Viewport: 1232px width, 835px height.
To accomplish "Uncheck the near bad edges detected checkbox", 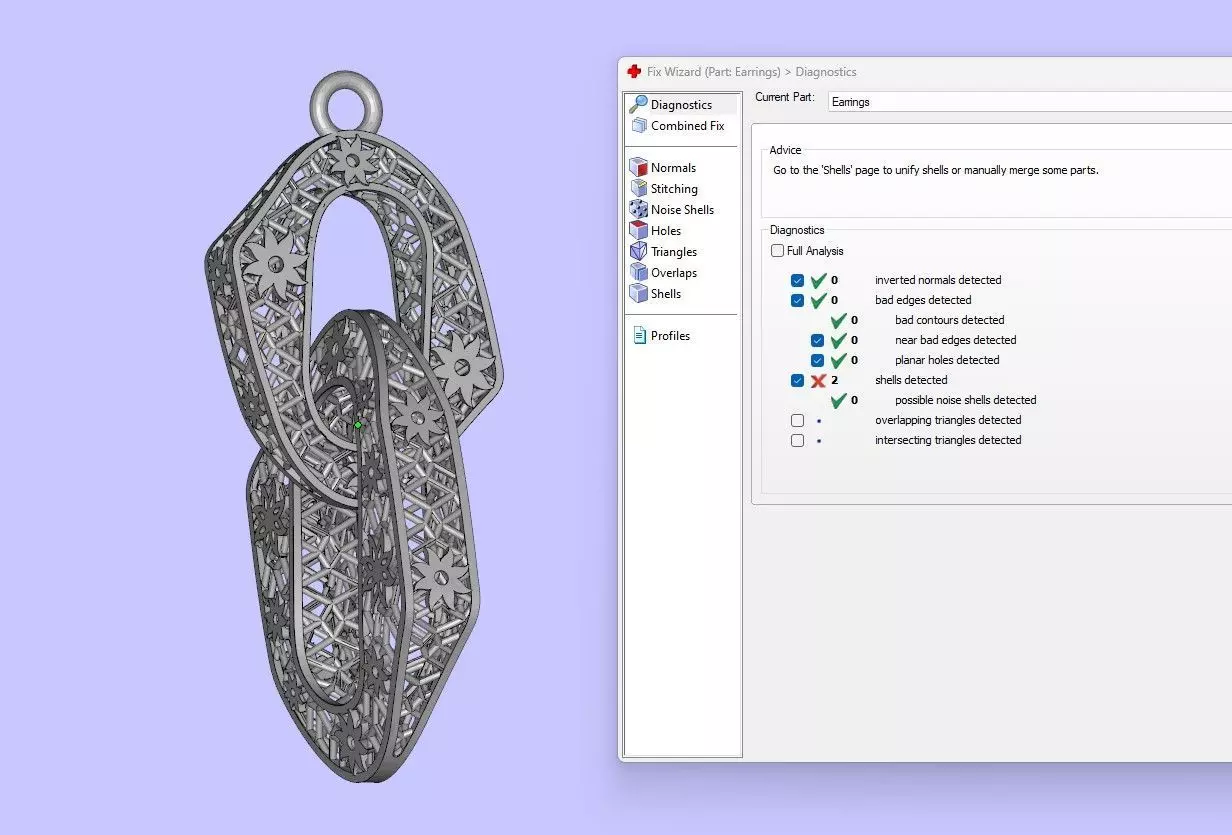I will click(x=817, y=340).
